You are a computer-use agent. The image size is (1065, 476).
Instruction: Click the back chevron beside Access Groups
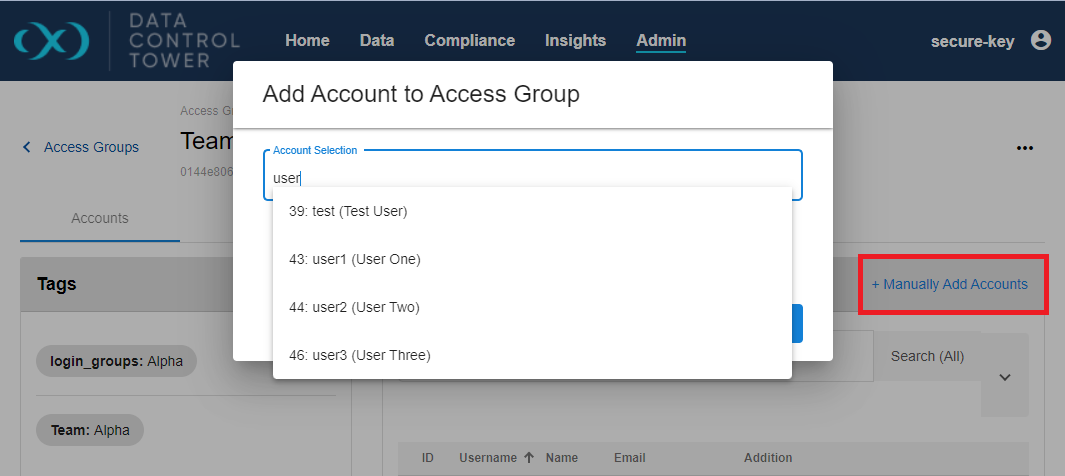27,147
